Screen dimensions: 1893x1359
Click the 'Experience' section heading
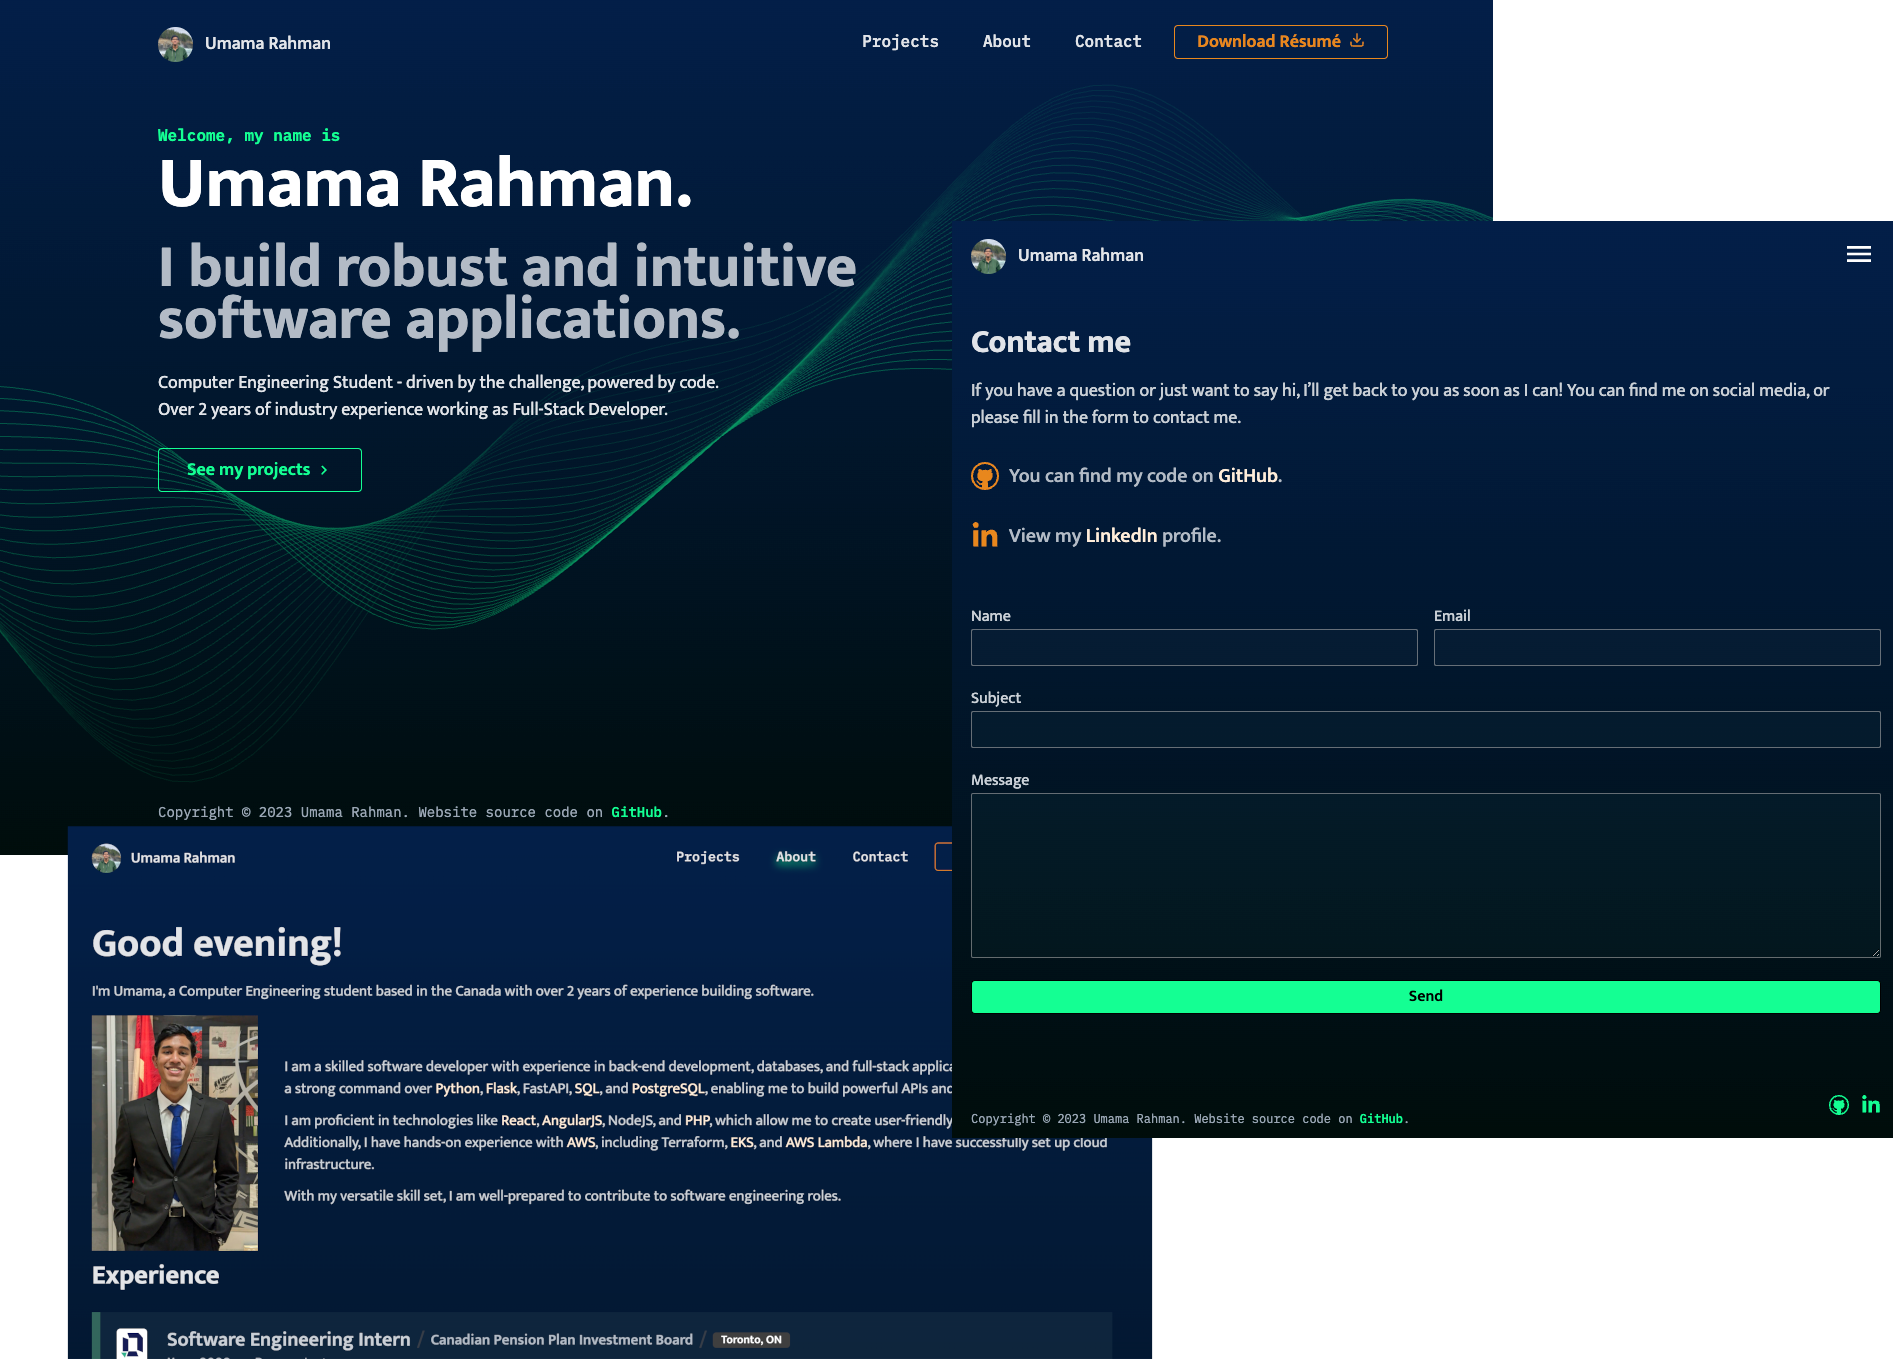155,1275
